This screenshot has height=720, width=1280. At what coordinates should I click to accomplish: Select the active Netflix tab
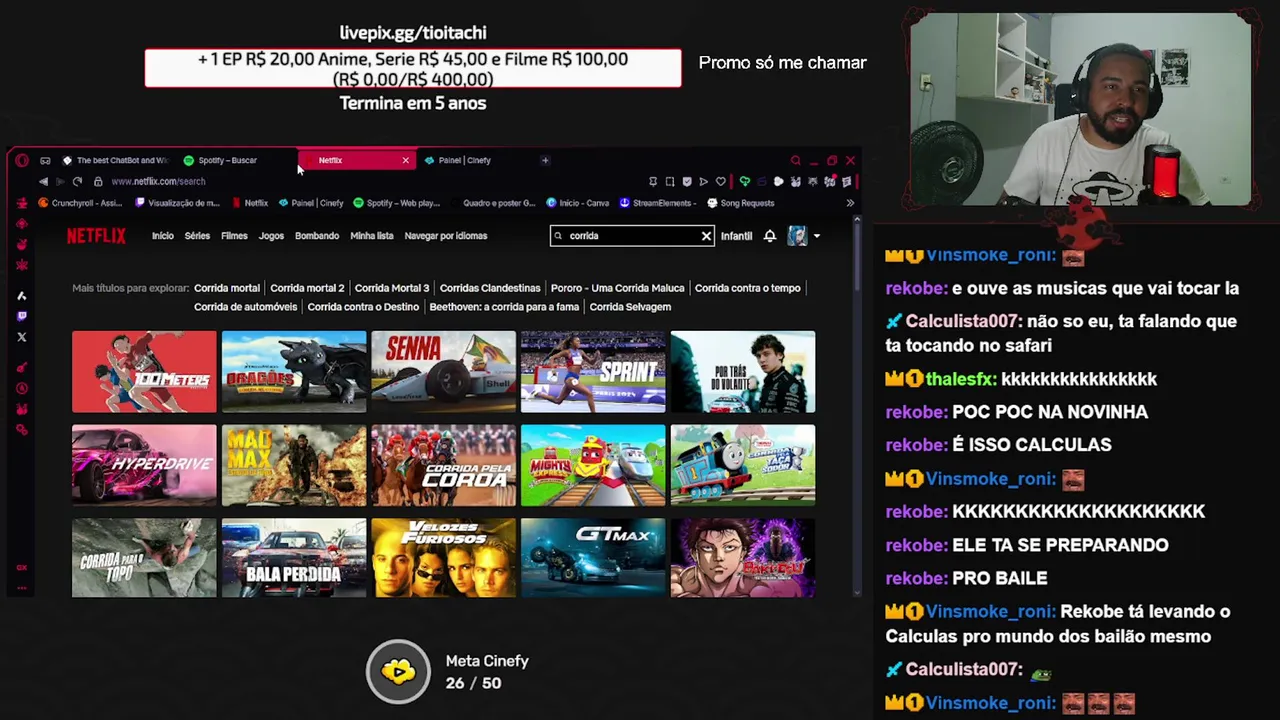(357, 160)
